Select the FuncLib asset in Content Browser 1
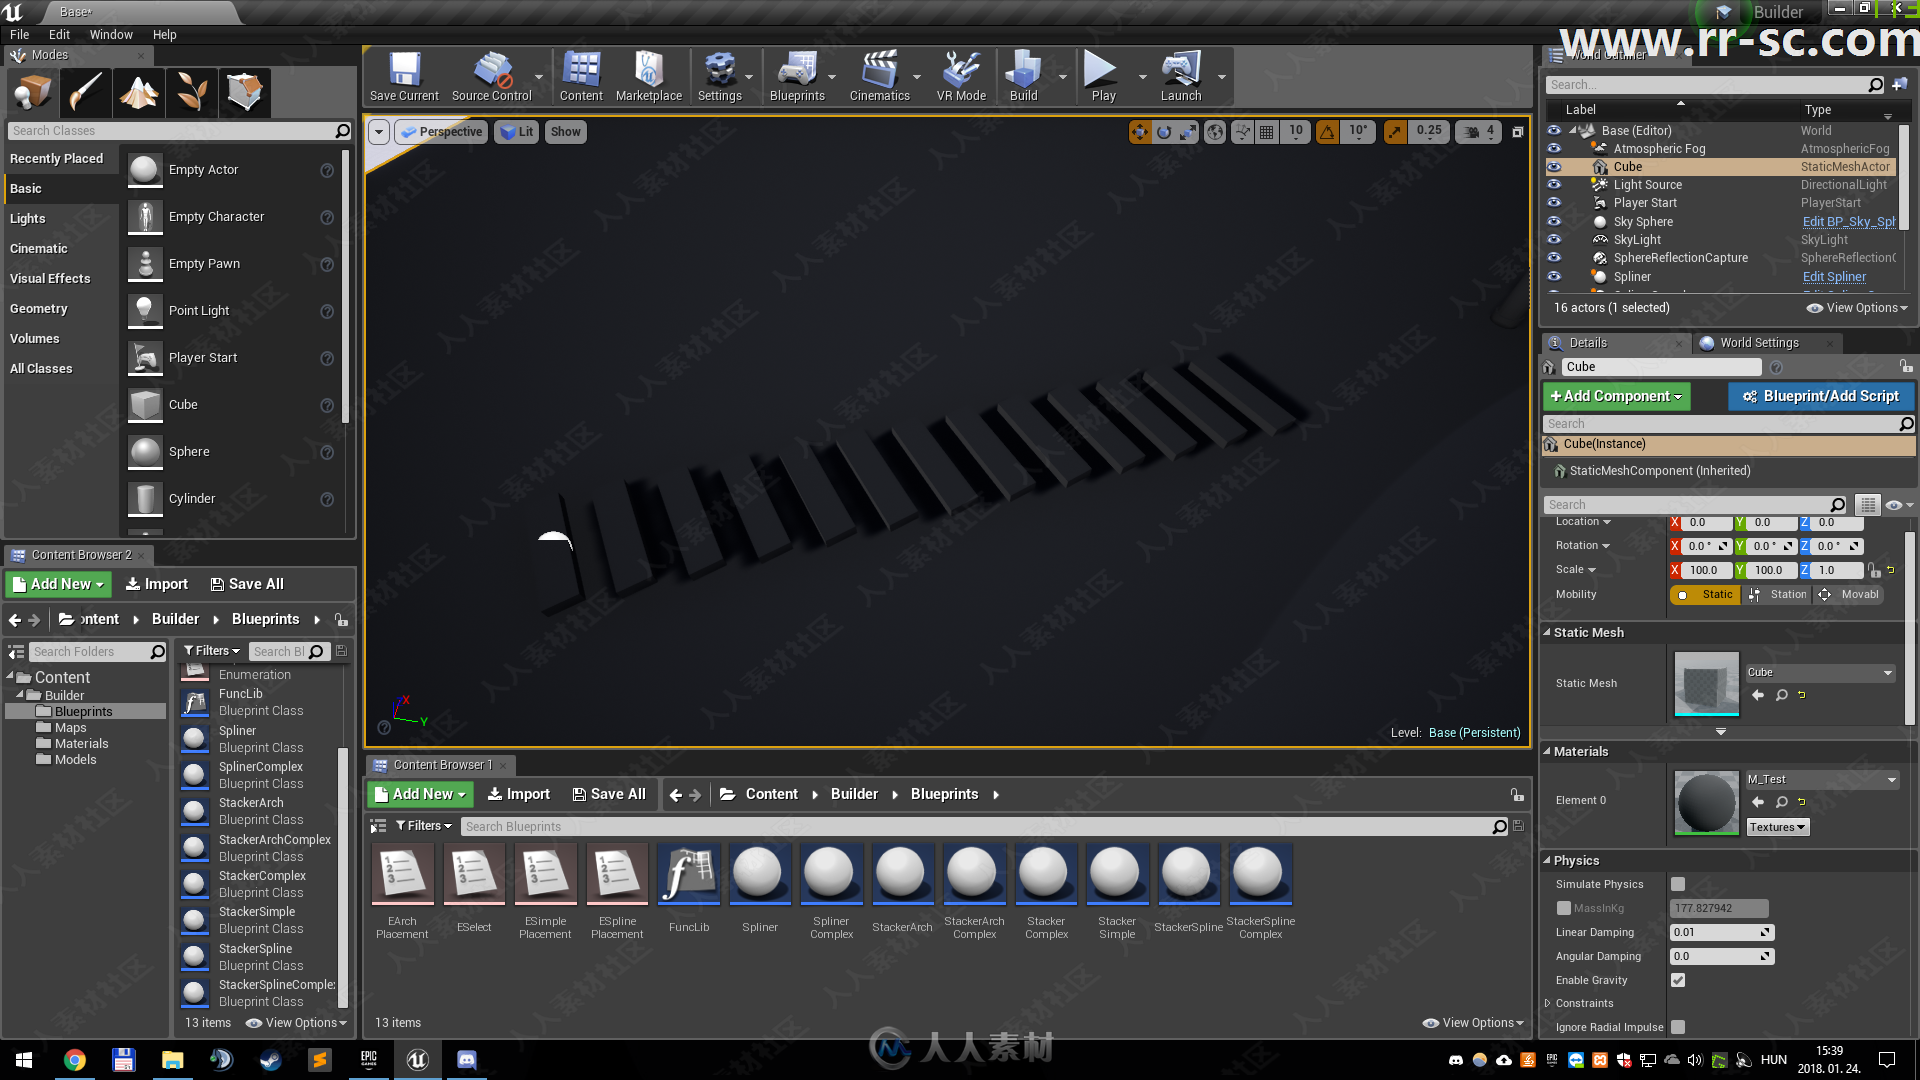Screen dimensions: 1920x1080 [x=689, y=889]
